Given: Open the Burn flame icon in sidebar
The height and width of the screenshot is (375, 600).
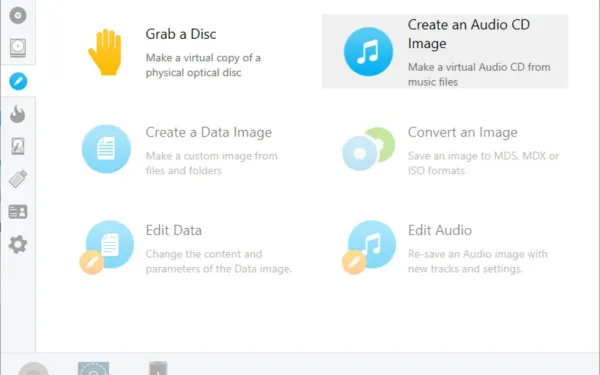Looking at the screenshot, I should pyautogui.click(x=18, y=114).
